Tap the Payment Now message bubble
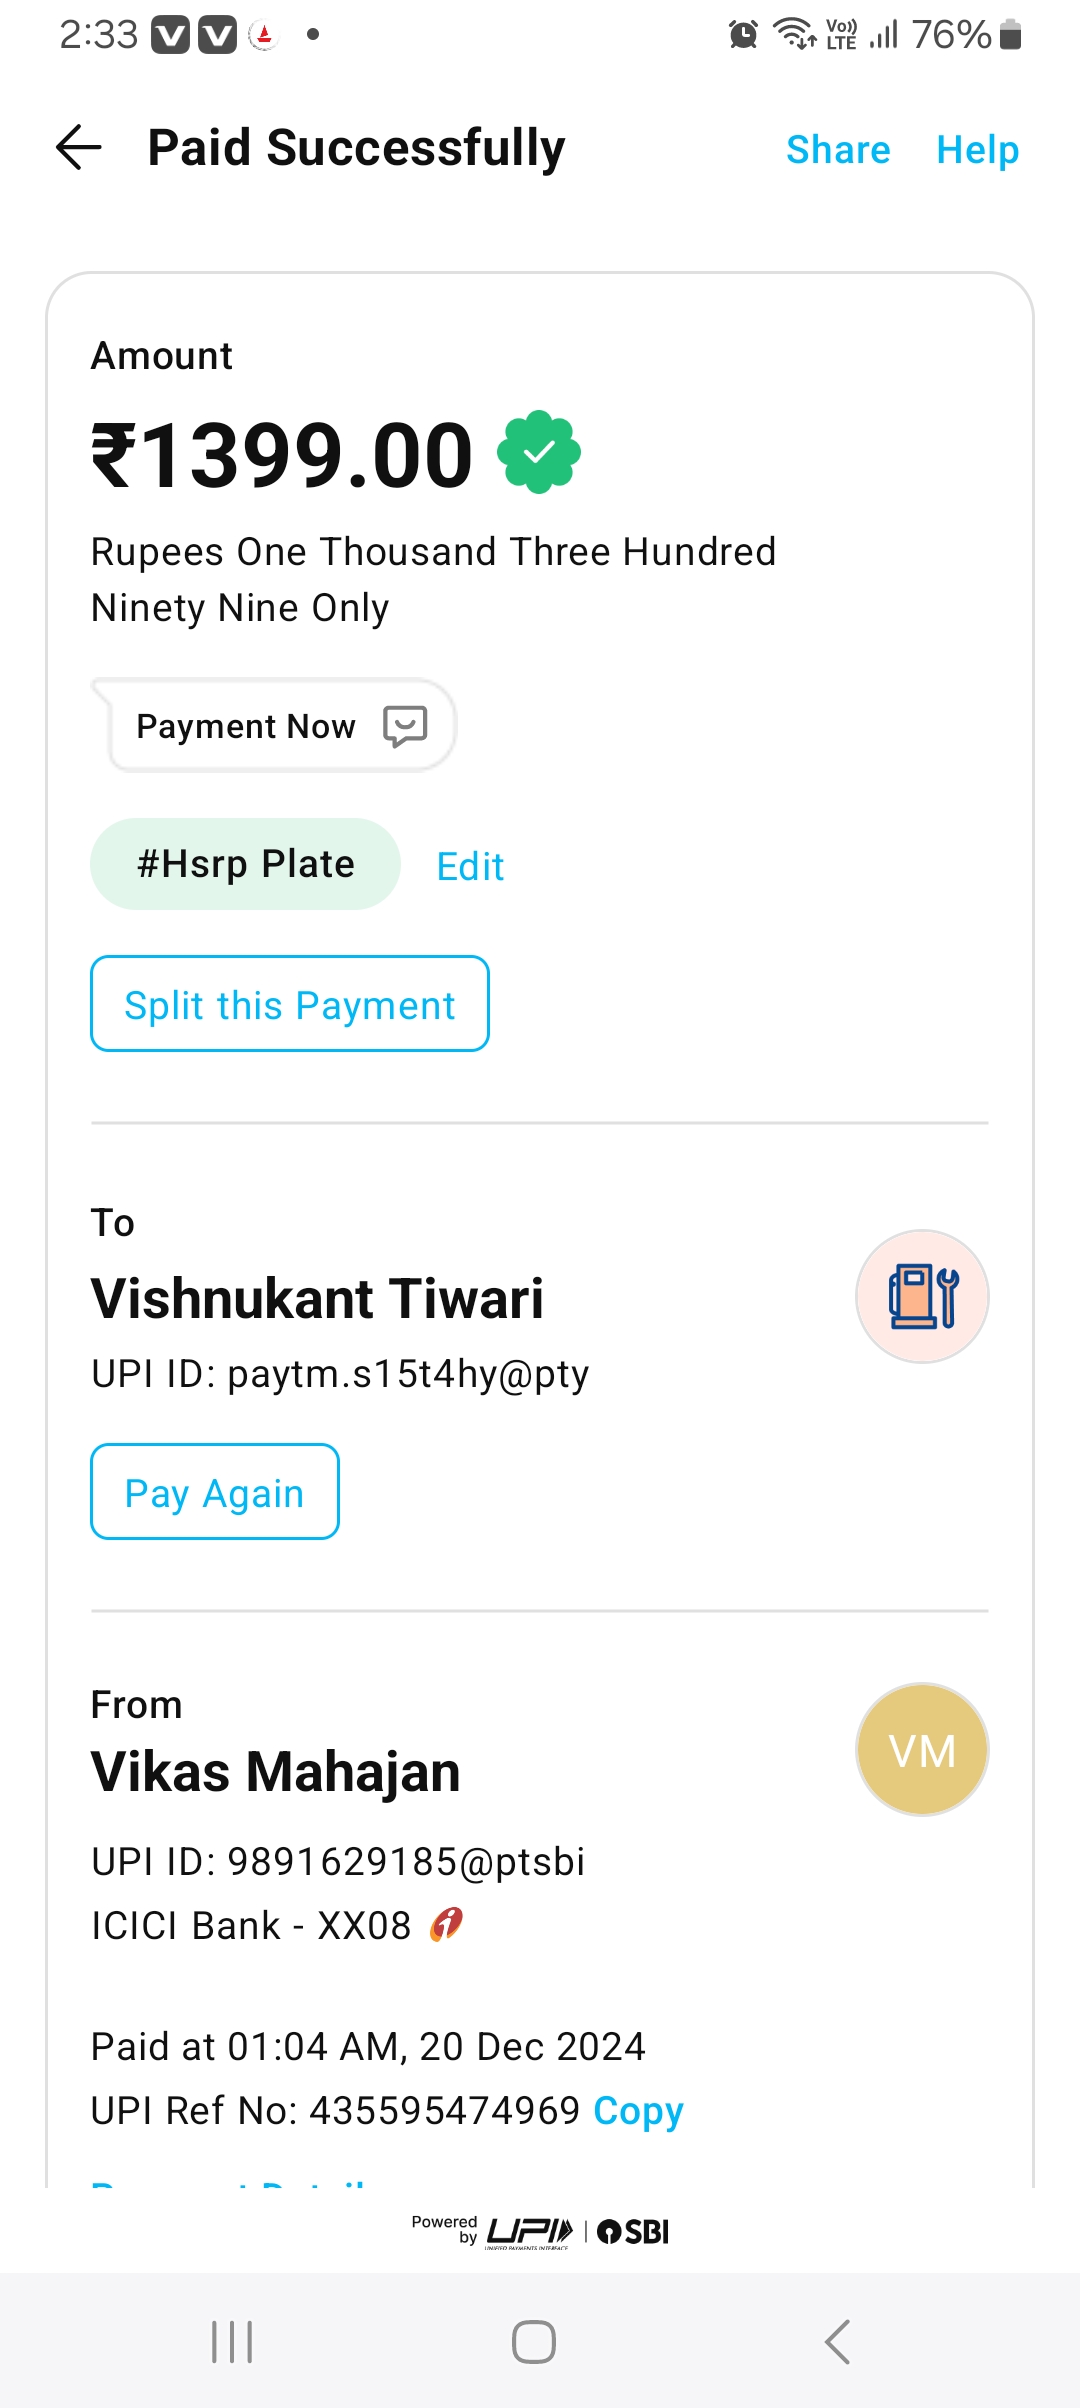Viewport: 1080px width, 2408px height. click(x=246, y=726)
